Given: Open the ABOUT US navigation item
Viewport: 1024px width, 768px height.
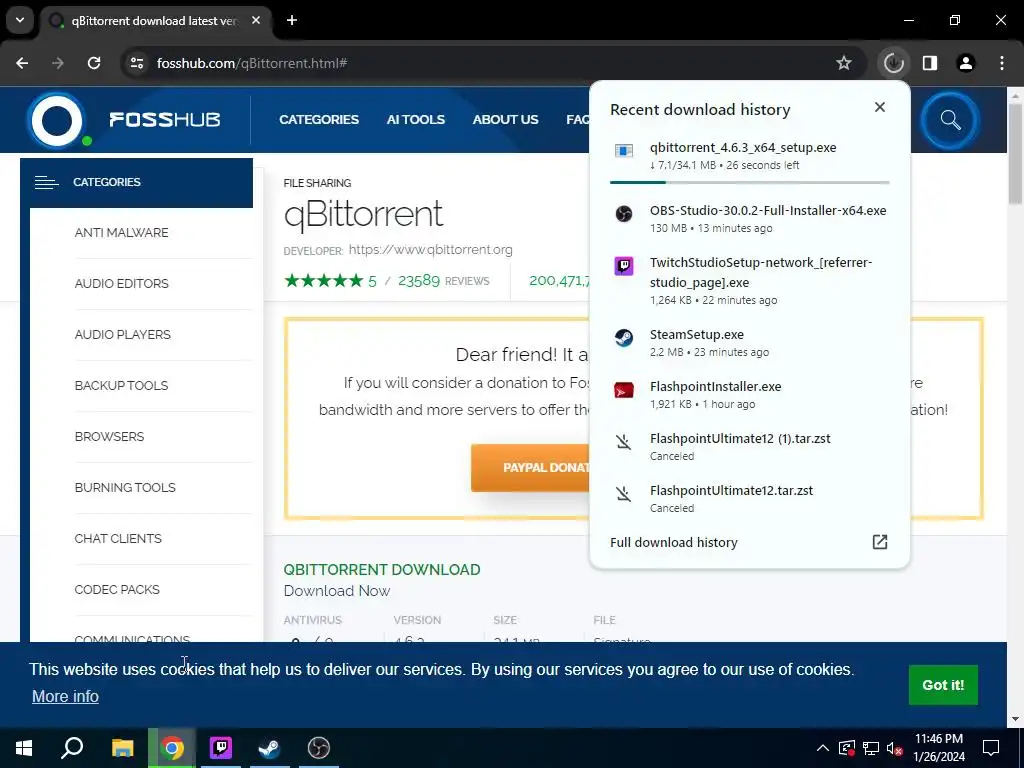Looking at the screenshot, I should [x=505, y=120].
